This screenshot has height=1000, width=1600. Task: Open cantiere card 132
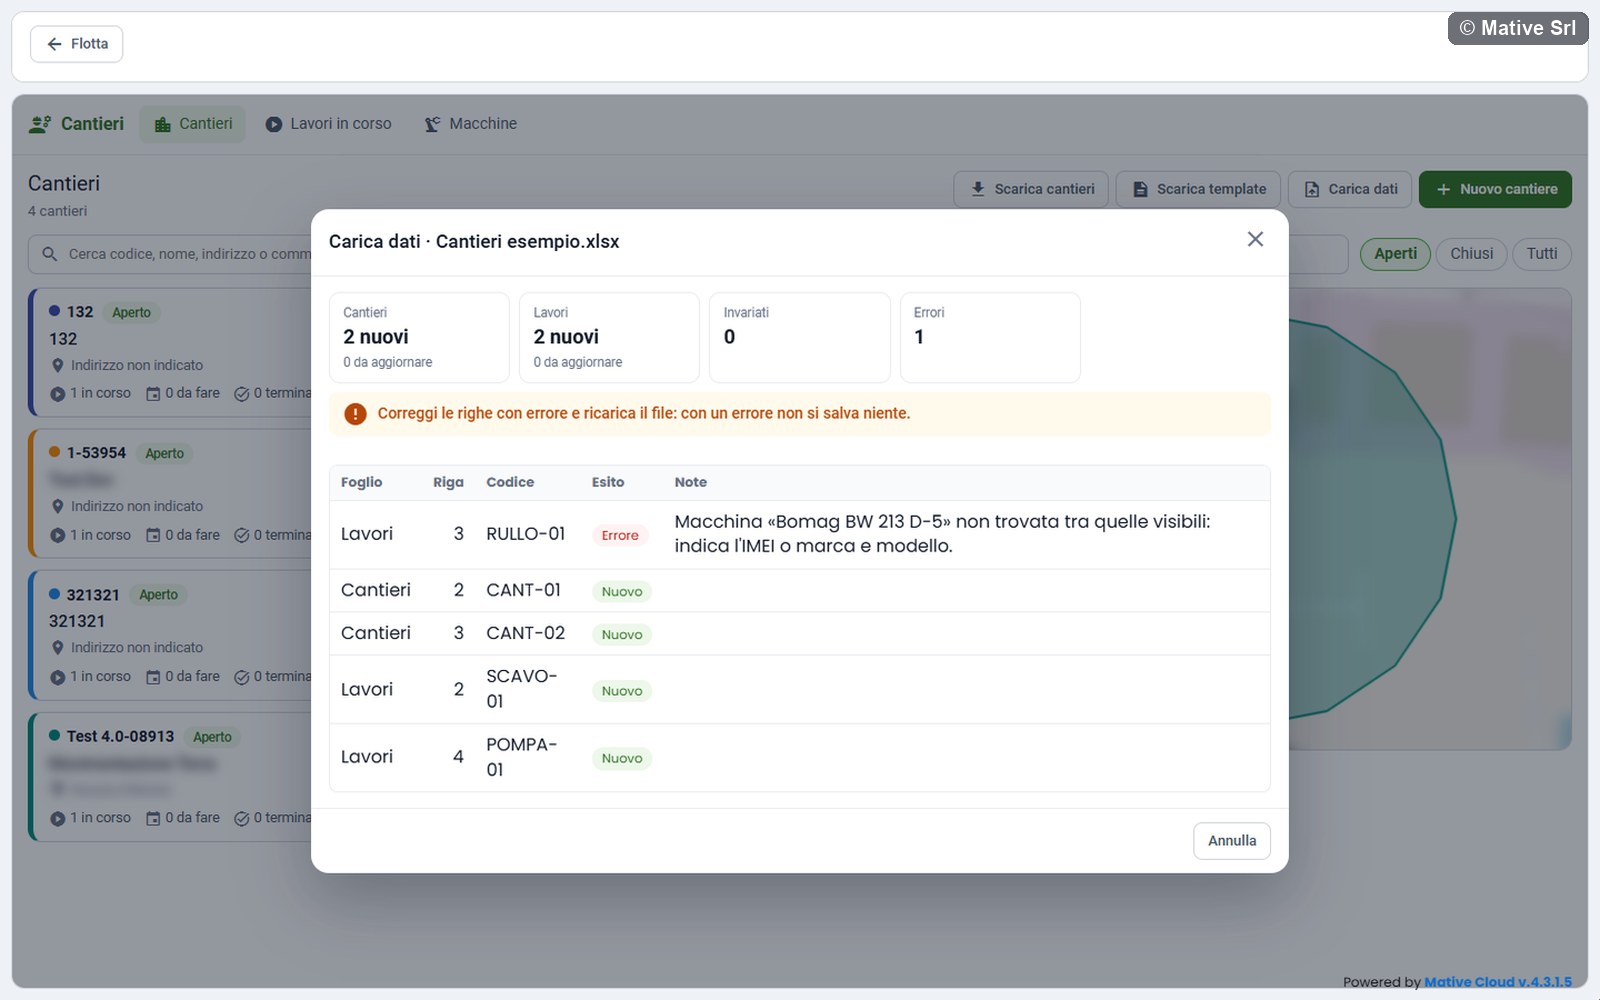point(170,352)
